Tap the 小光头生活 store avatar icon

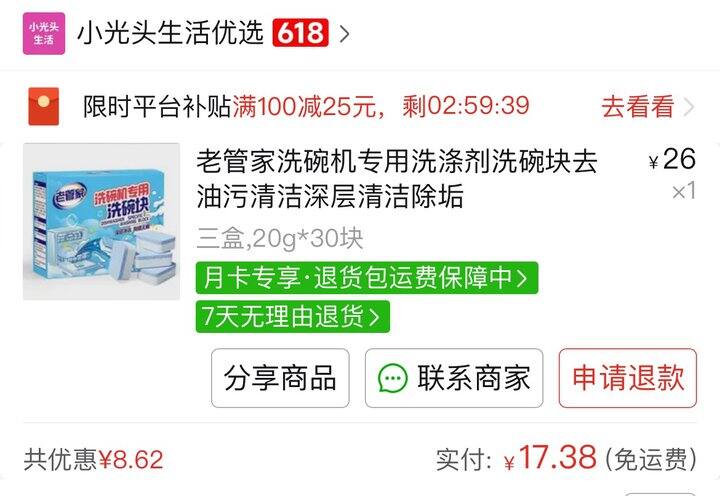click(x=44, y=34)
